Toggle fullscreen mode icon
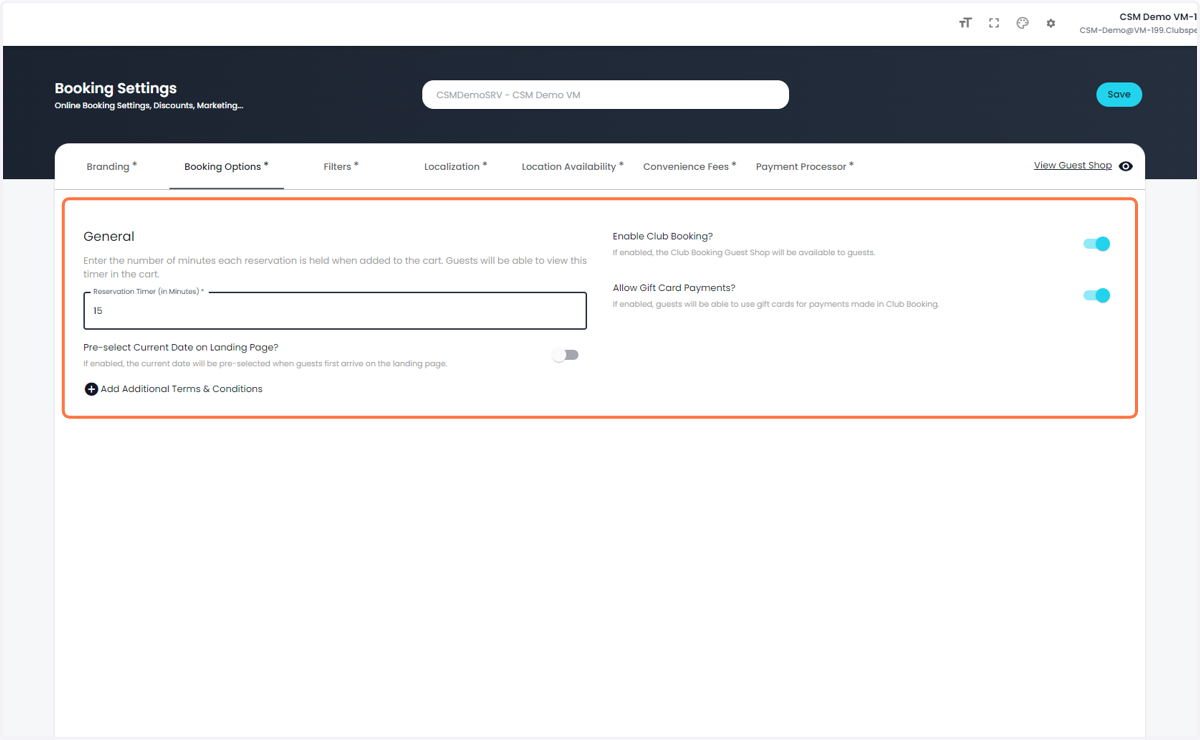 pyautogui.click(x=994, y=23)
